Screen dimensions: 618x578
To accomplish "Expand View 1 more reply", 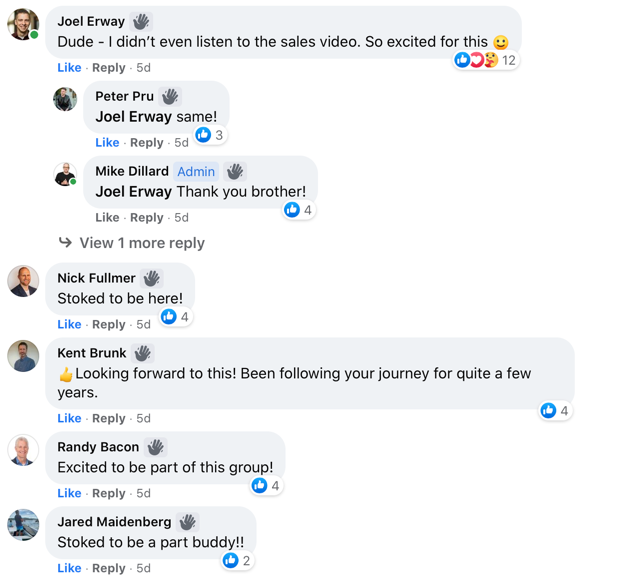I will tap(141, 243).
